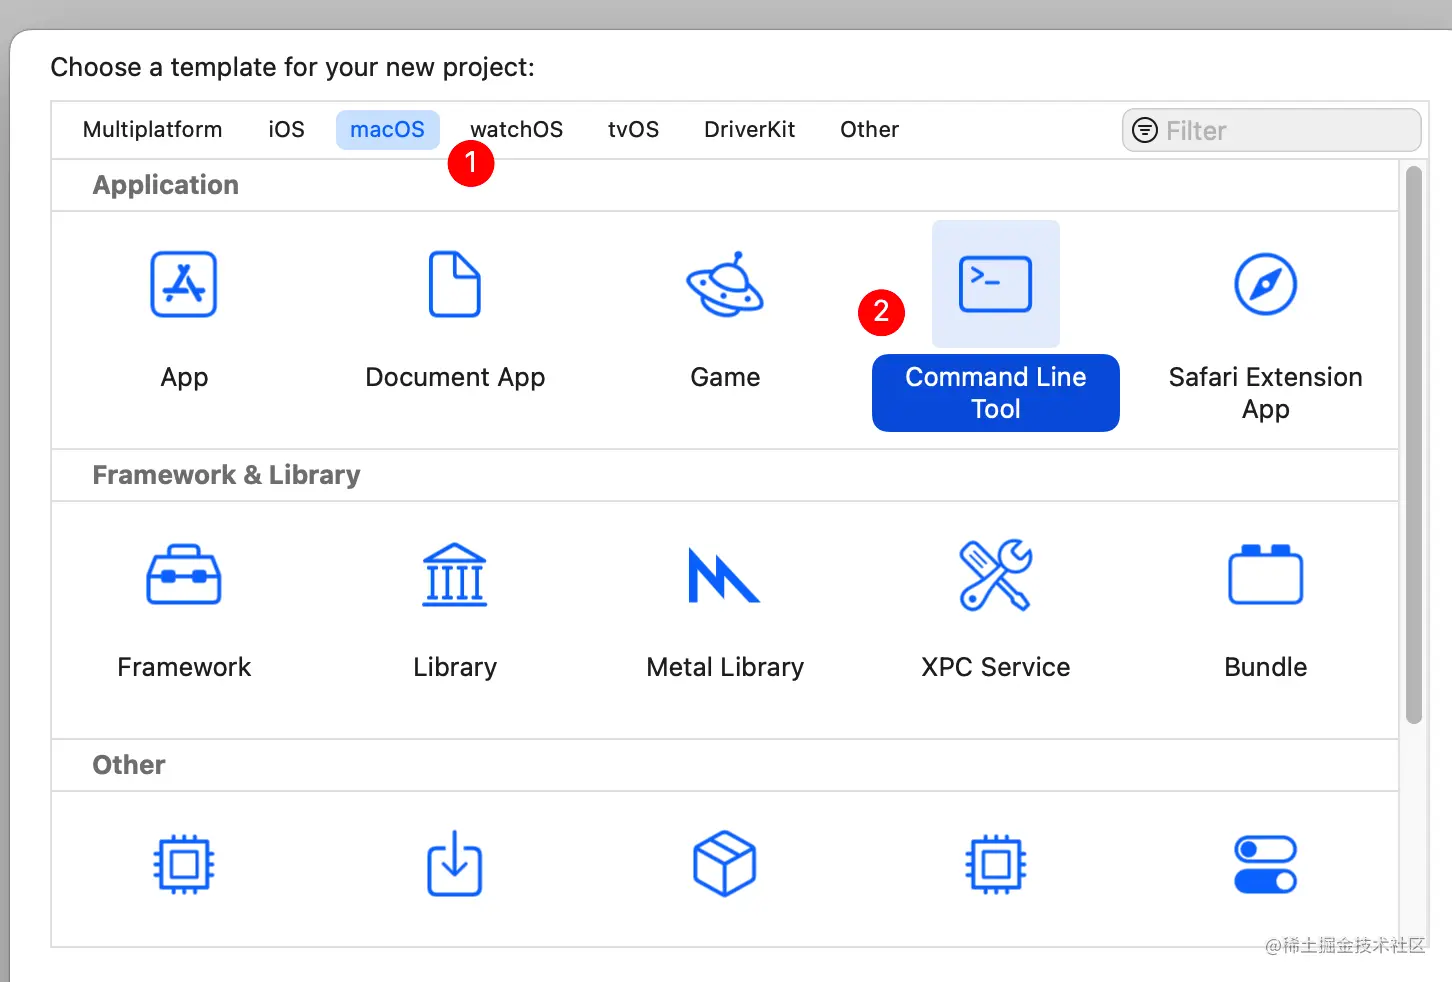This screenshot has width=1452, height=982.
Task: Choose the Safari Extension App compass icon
Action: (1266, 284)
